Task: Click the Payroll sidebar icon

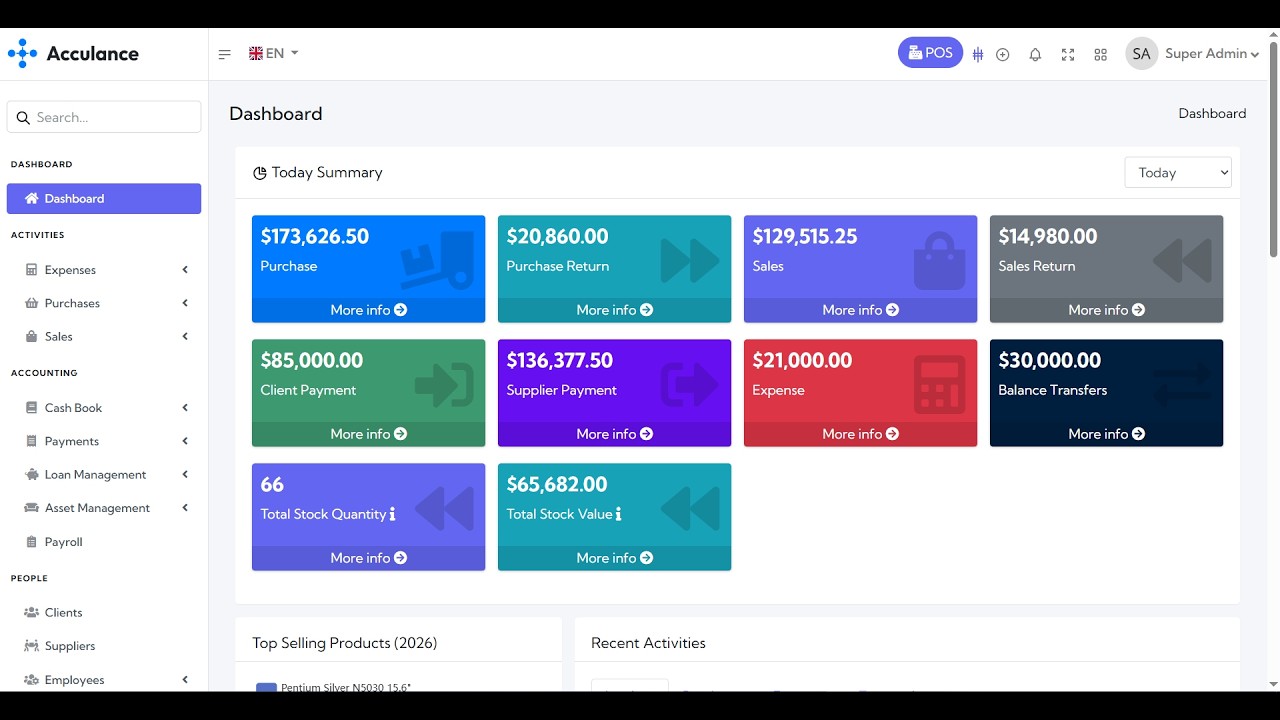Action: point(31,542)
